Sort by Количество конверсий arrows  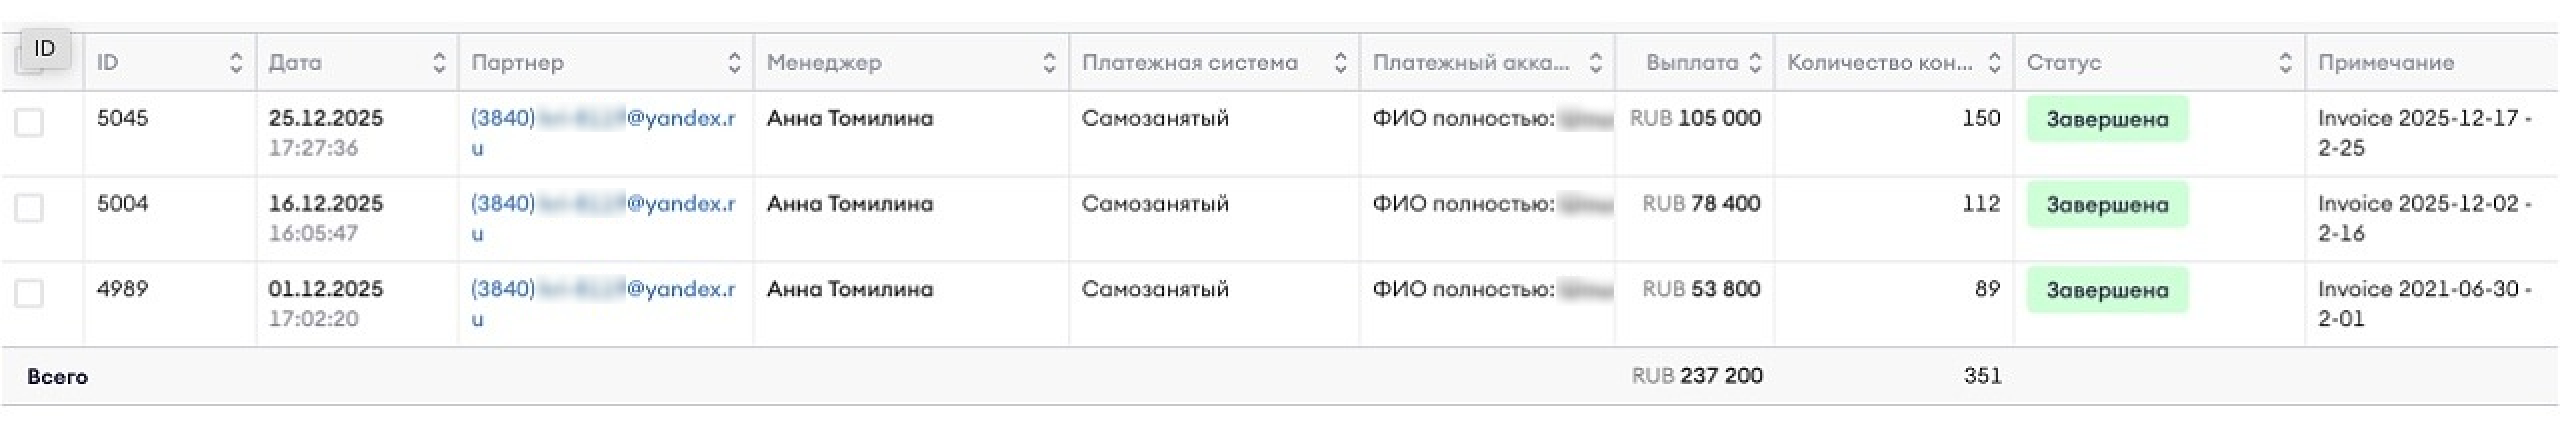(1995, 63)
